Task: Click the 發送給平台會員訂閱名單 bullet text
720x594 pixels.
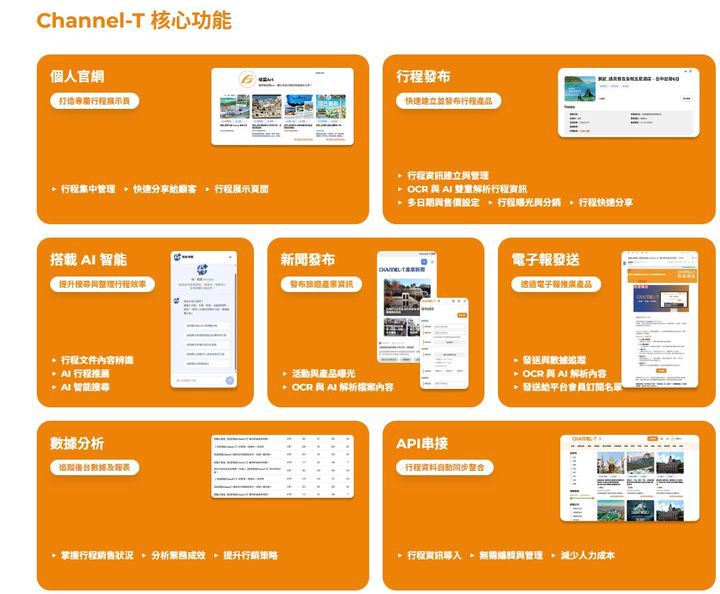Action: click(572, 387)
